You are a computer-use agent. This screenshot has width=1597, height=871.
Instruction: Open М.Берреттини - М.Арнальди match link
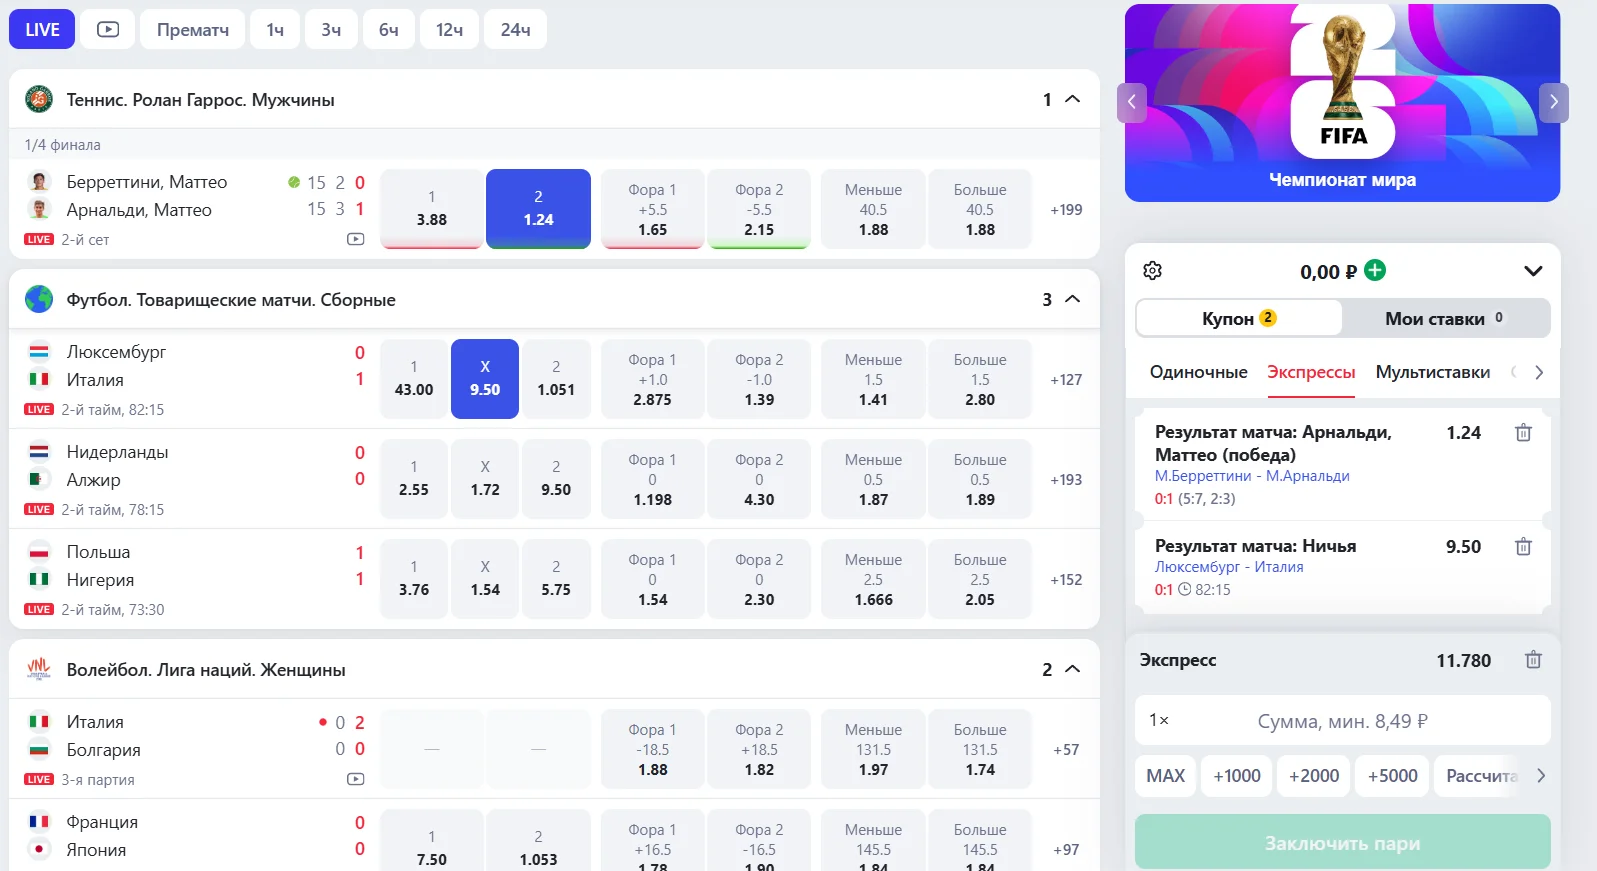pyautogui.click(x=1252, y=476)
